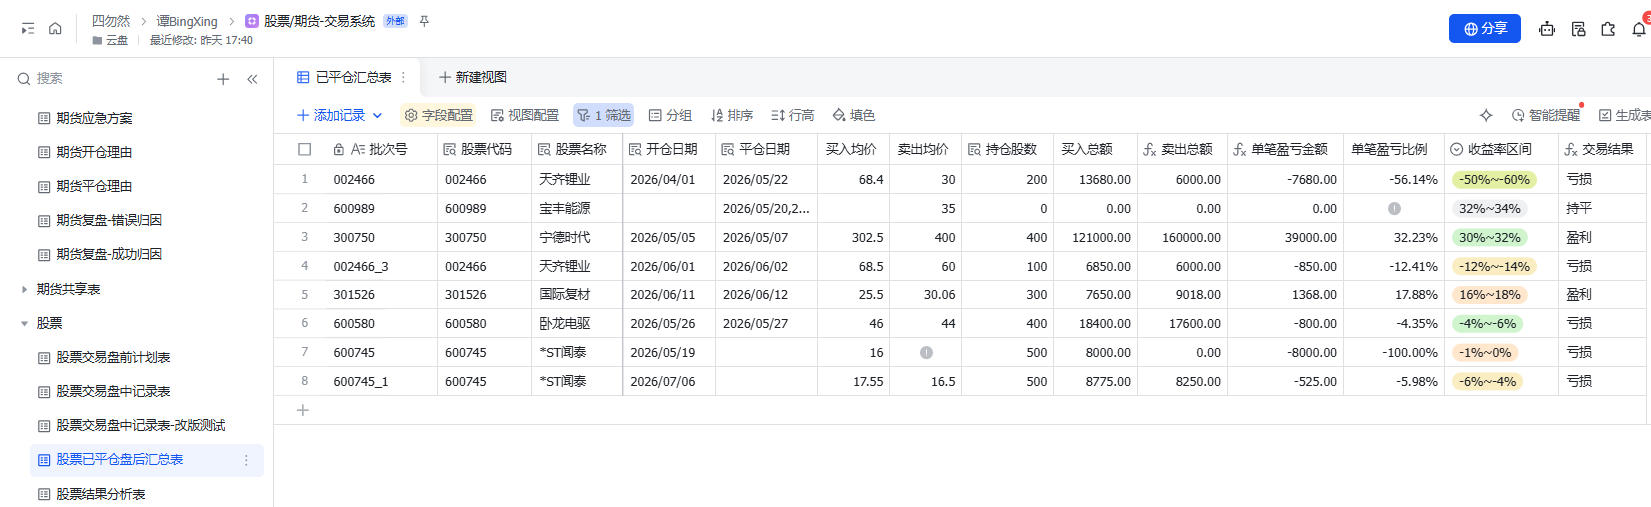Select cell 2026/07/06 in row 8
Viewport: 1651px width, 507px height.
pos(669,382)
